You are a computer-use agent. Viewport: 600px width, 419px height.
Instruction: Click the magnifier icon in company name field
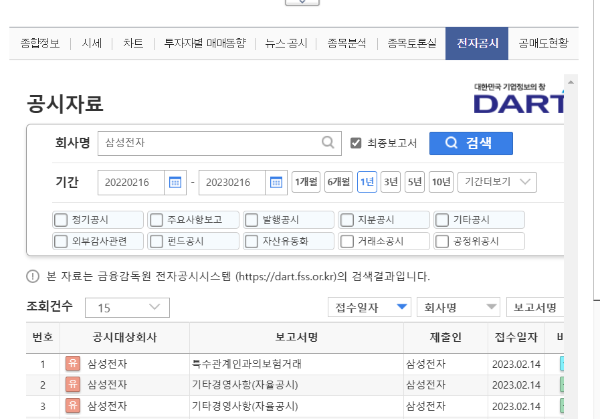(328, 143)
